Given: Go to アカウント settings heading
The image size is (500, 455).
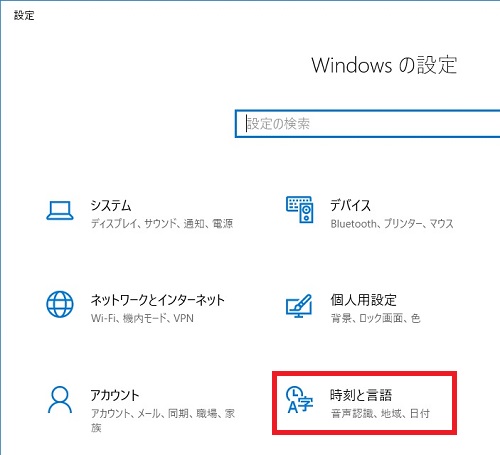Looking at the screenshot, I should (115, 395).
